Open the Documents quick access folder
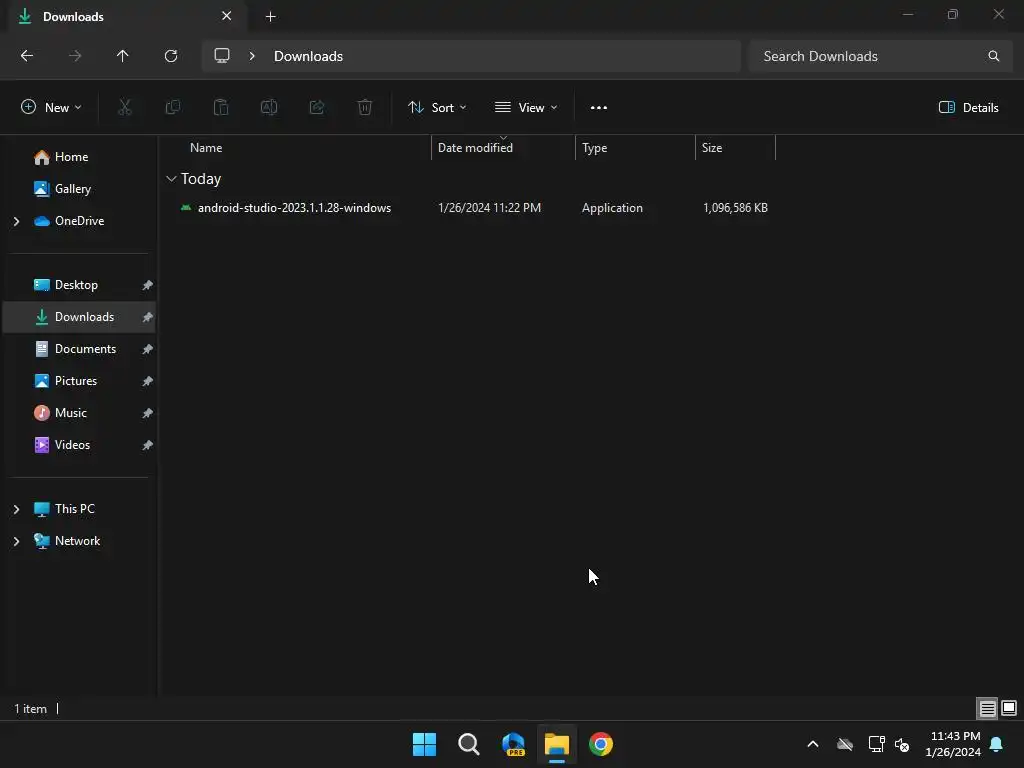The image size is (1024, 768). 85,349
